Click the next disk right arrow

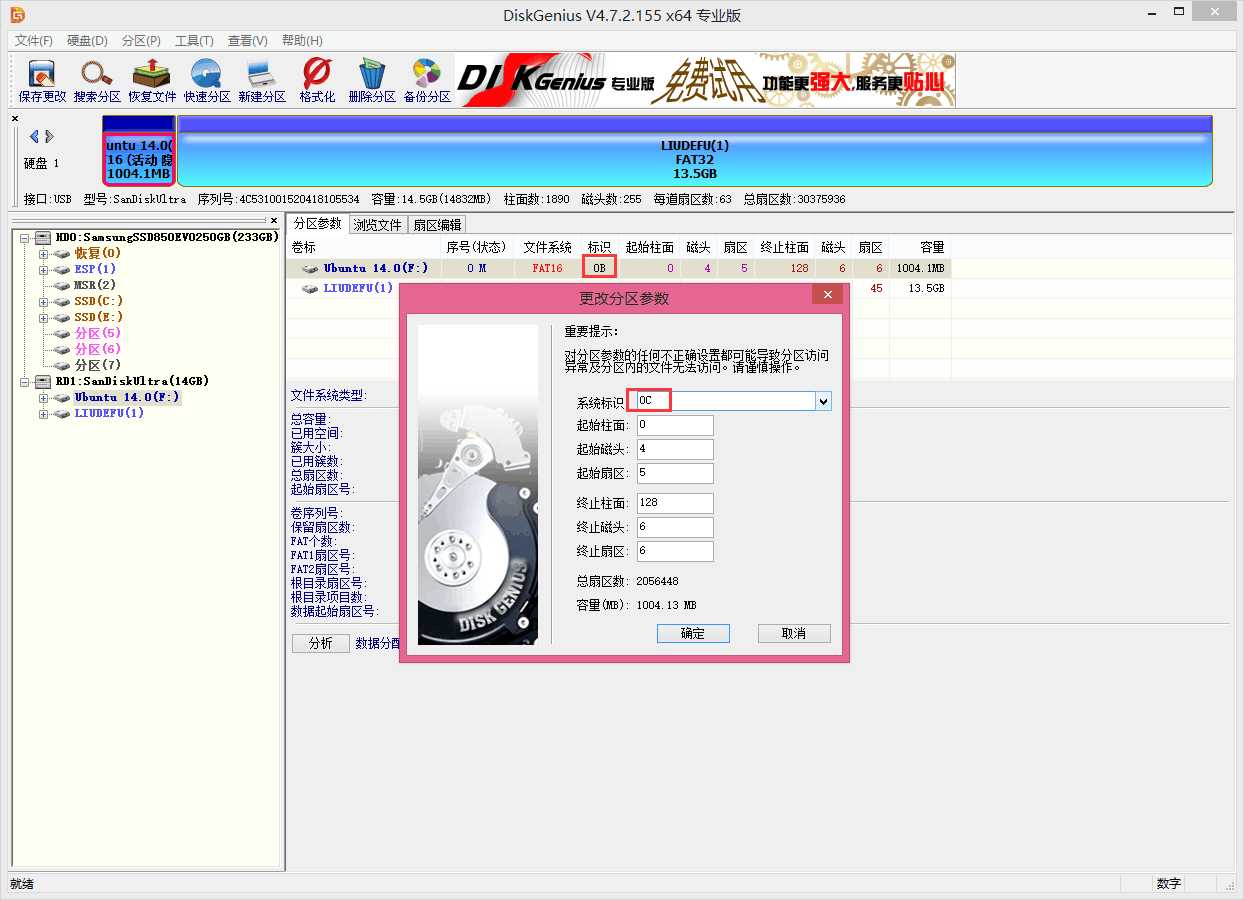[49, 136]
